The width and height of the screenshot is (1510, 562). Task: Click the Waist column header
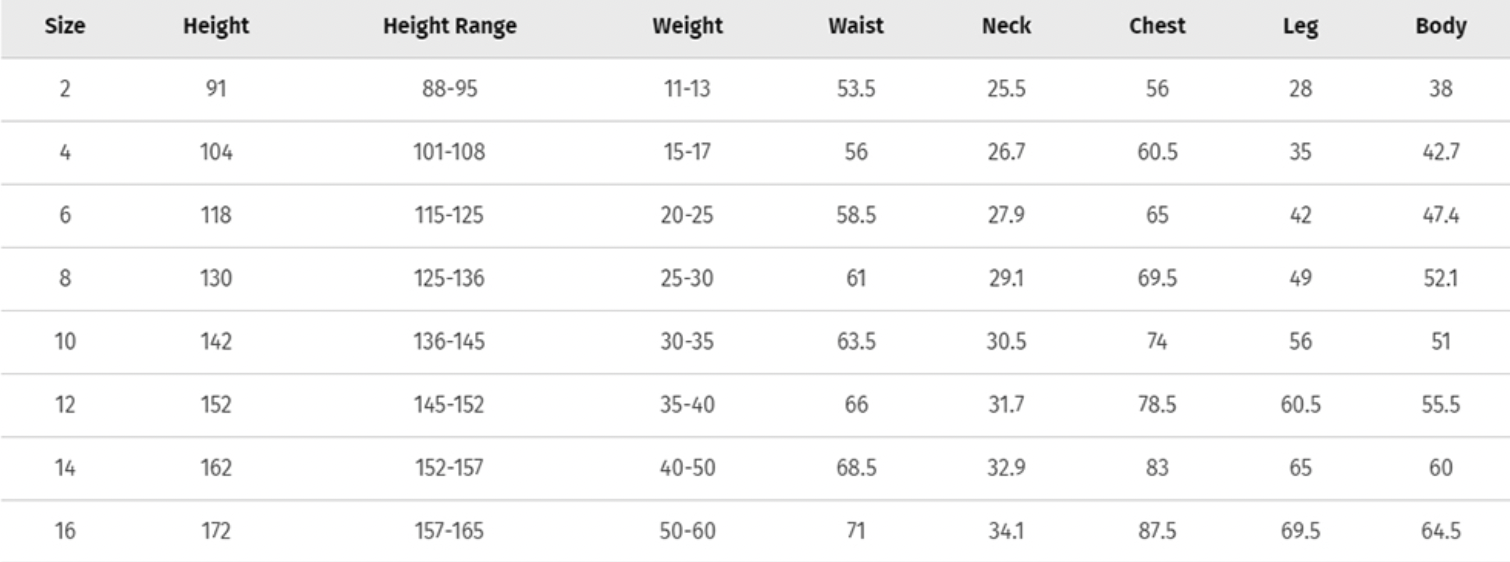click(x=855, y=27)
